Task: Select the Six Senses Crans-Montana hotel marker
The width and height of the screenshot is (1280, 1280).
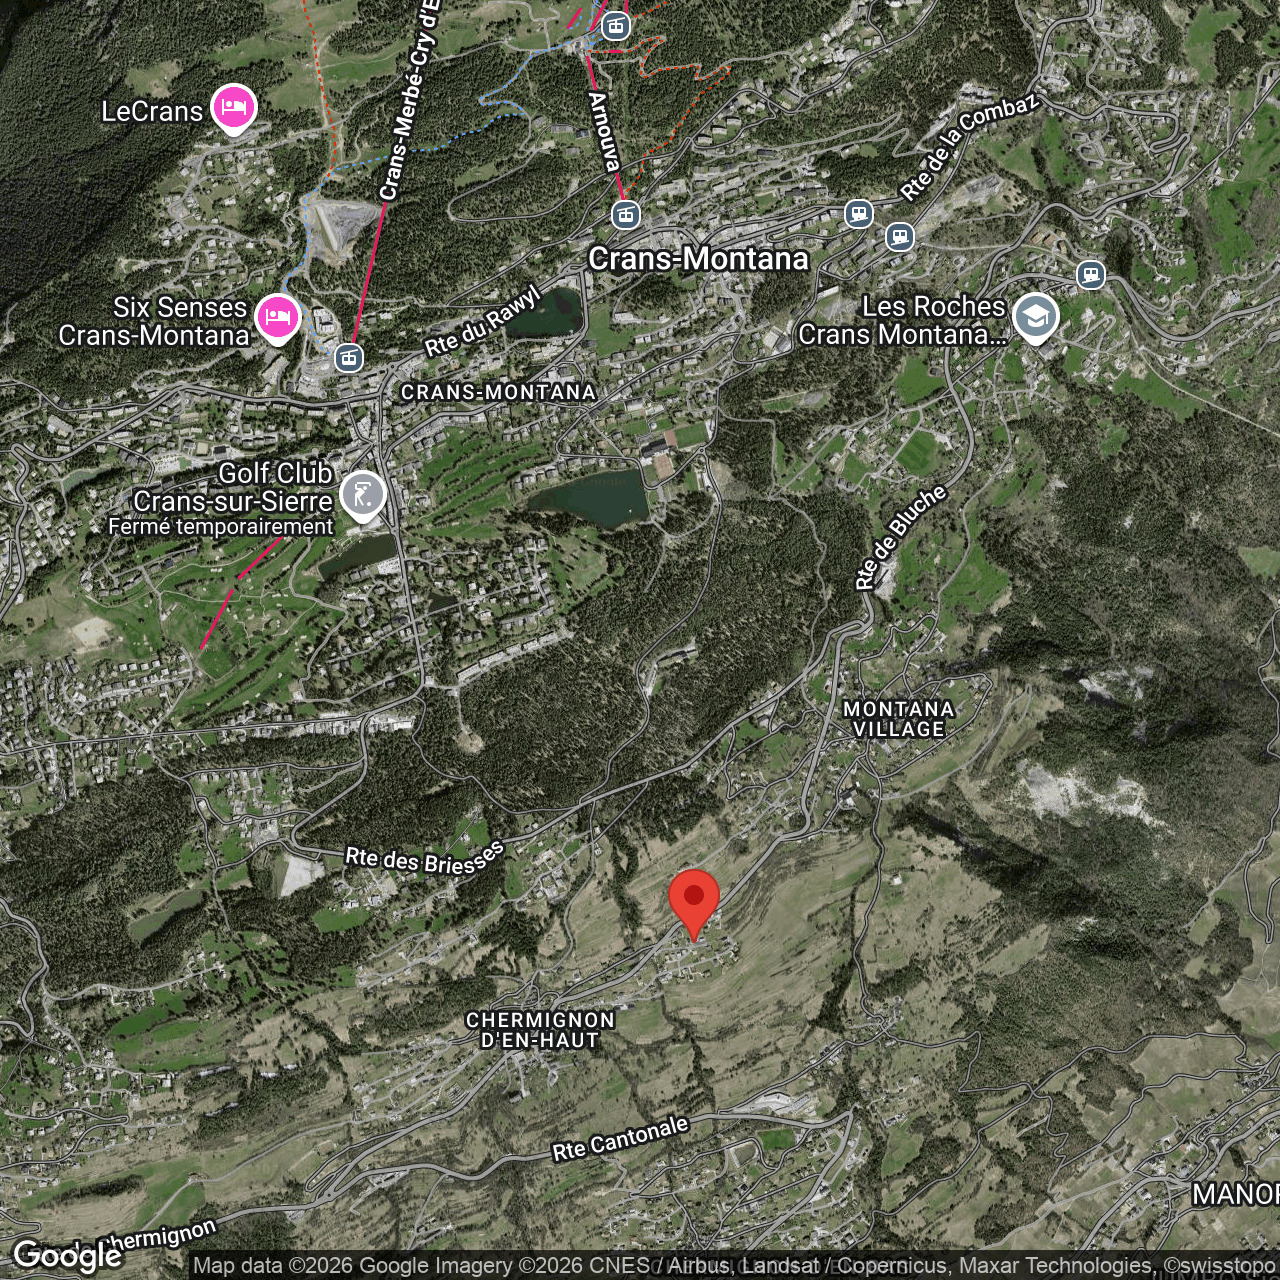Action: 277,317
